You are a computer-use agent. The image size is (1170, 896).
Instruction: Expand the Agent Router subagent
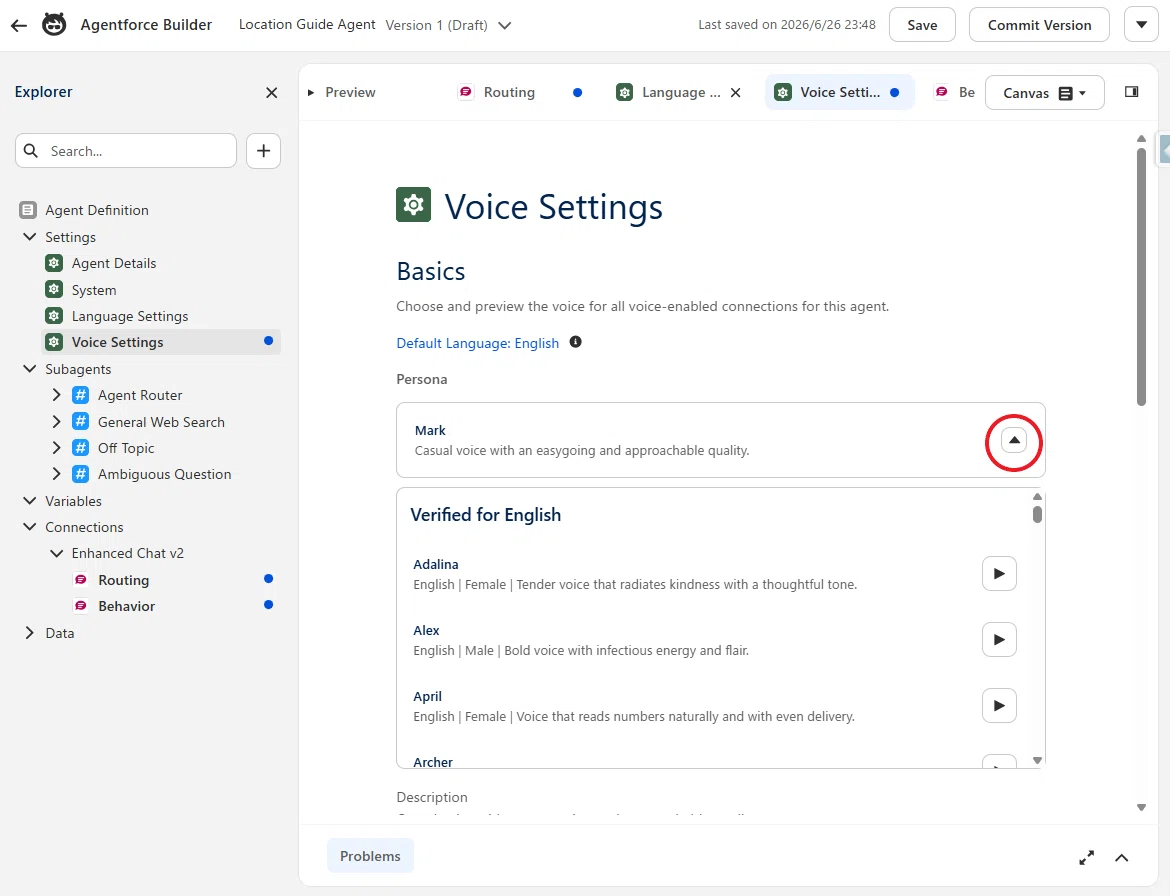(x=57, y=395)
